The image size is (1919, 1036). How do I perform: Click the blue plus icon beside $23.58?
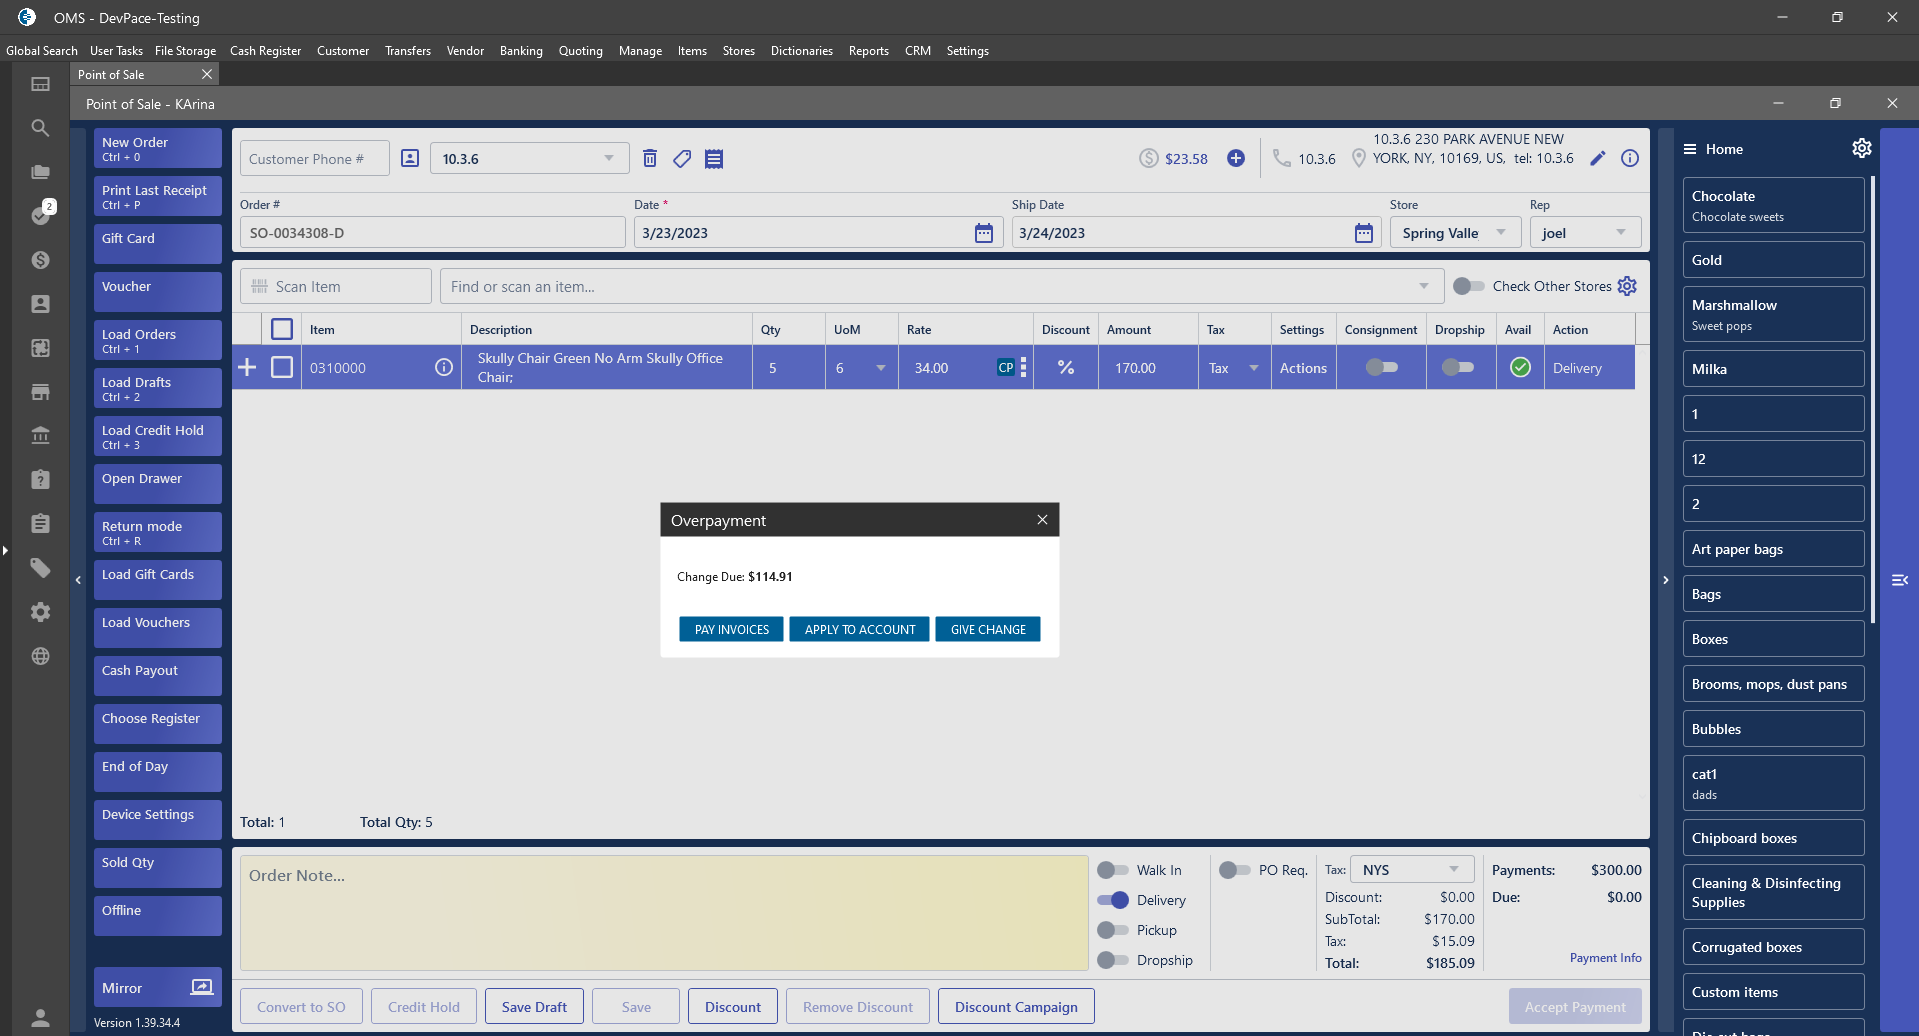coord(1236,158)
